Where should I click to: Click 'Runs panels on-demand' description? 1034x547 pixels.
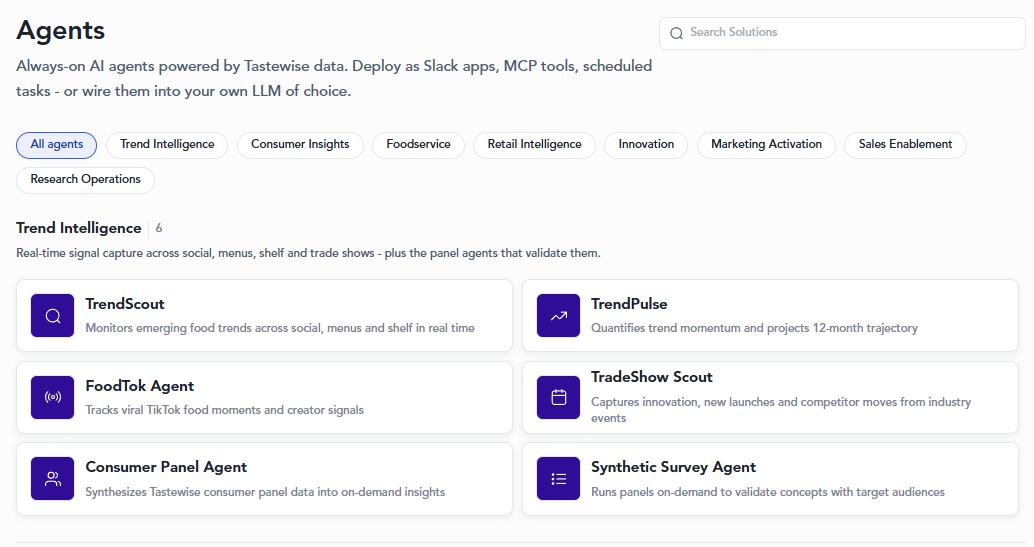click(768, 492)
